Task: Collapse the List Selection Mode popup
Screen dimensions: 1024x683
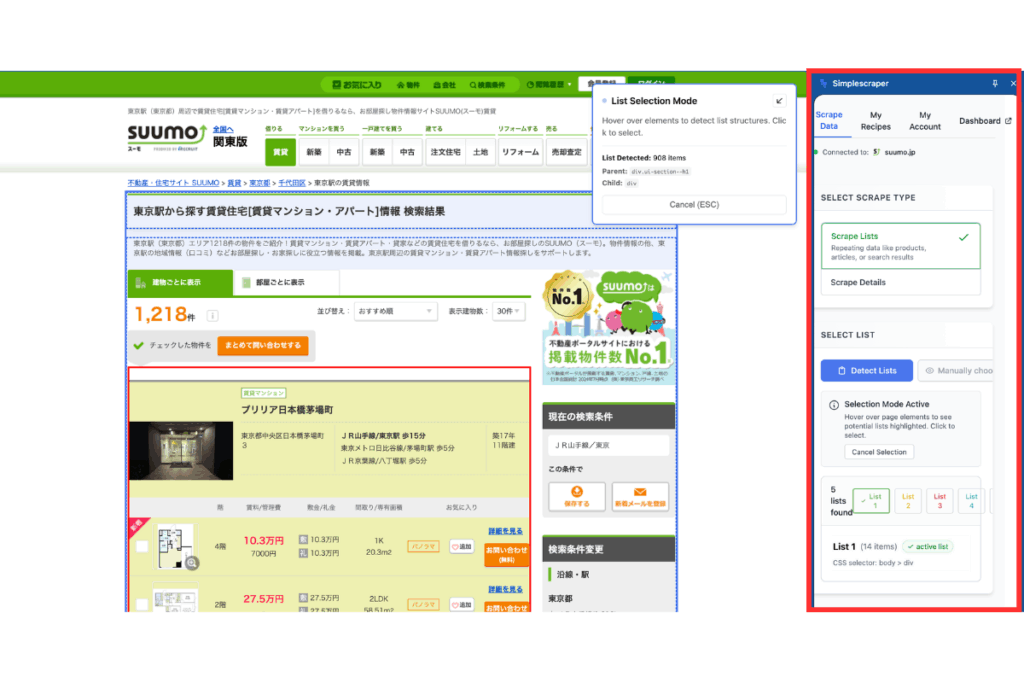Action: tap(780, 101)
